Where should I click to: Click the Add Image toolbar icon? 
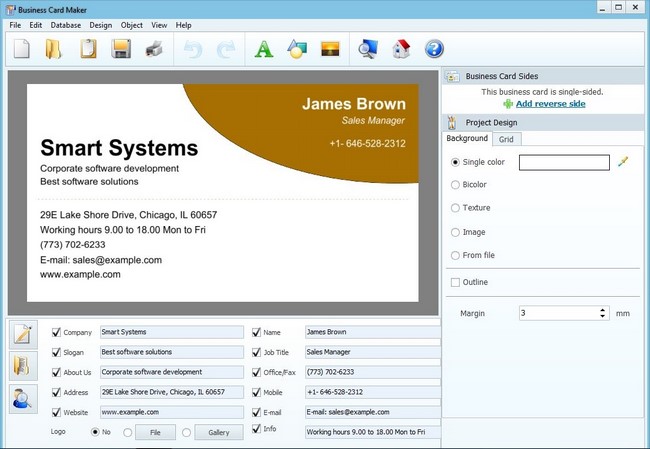click(x=329, y=49)
